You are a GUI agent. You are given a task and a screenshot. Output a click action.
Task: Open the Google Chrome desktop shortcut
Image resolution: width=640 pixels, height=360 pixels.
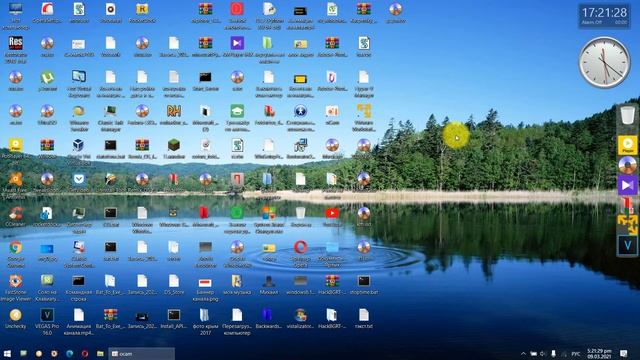[16, 247]
